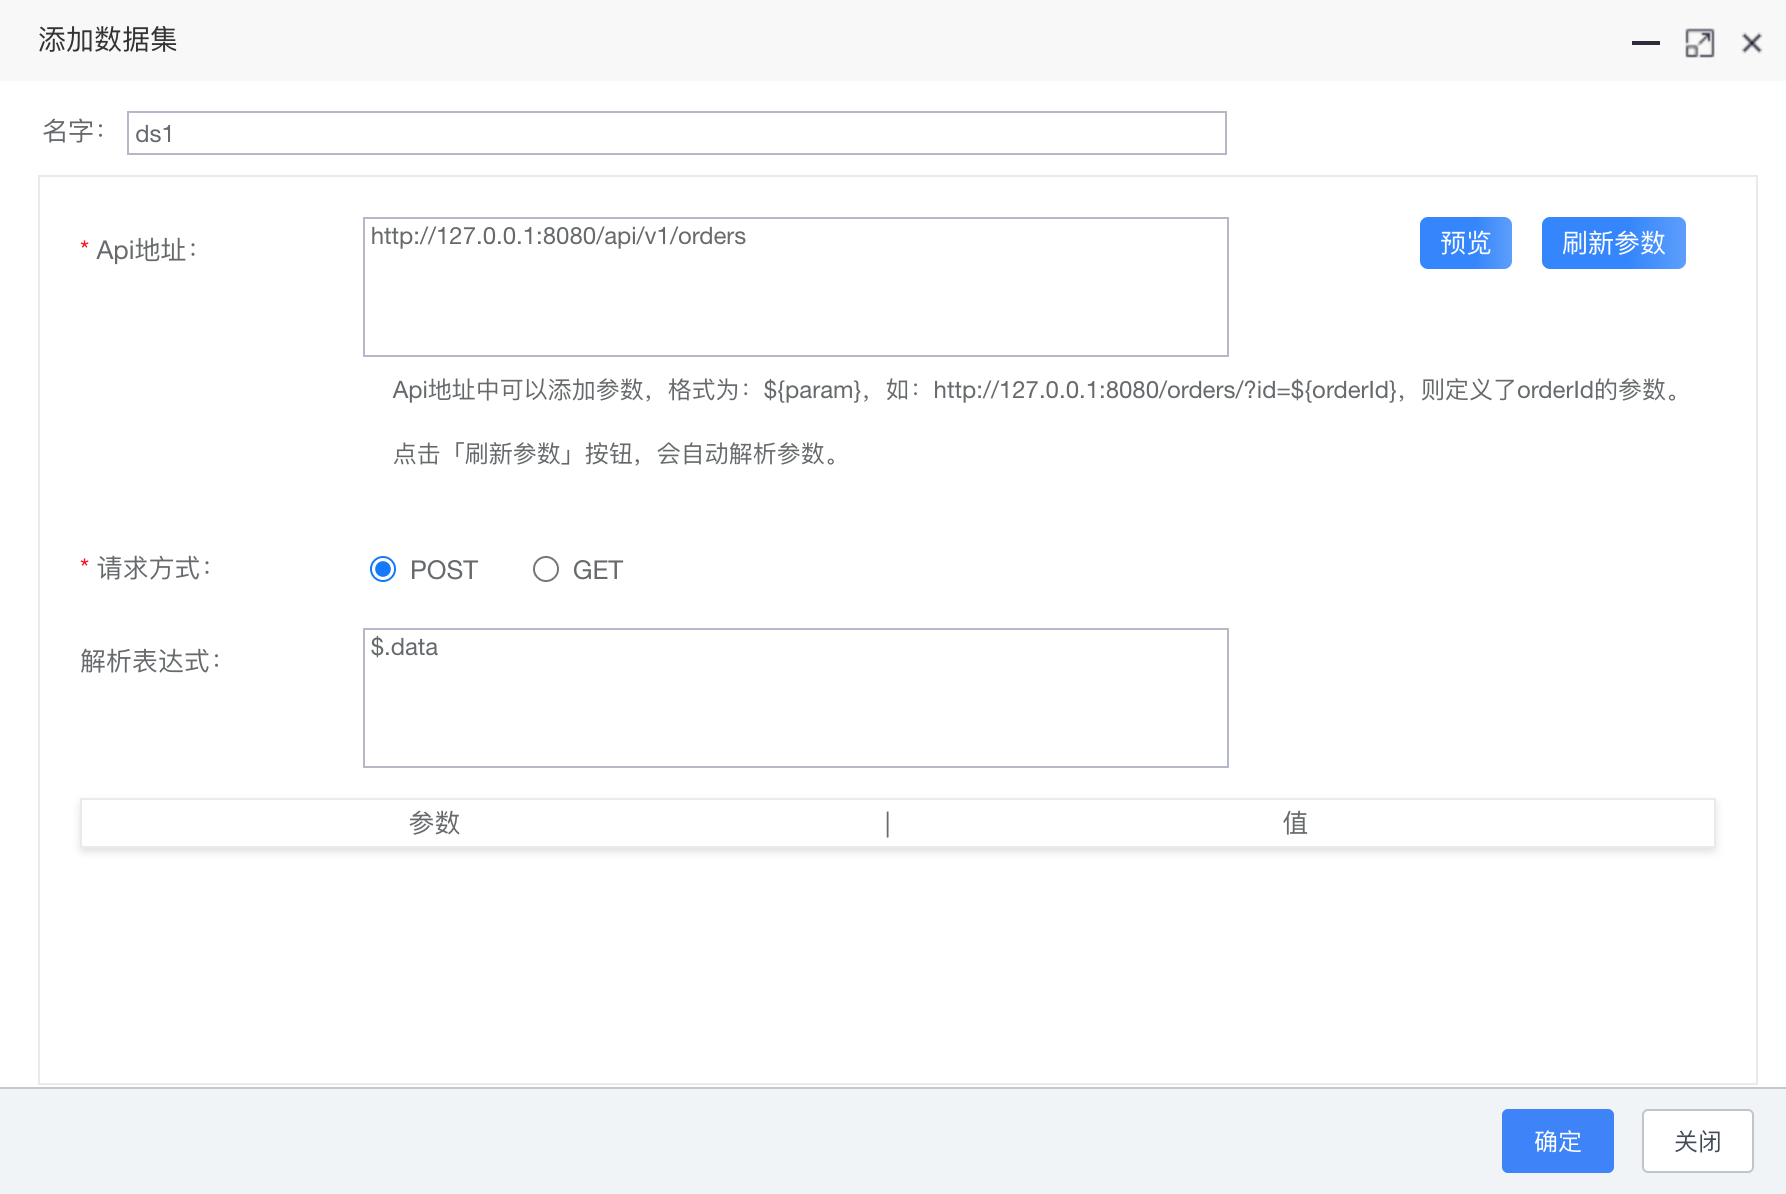Click the Api地址 field label
Screen dimensions: 1786x1194
click(x=146, y=250)
